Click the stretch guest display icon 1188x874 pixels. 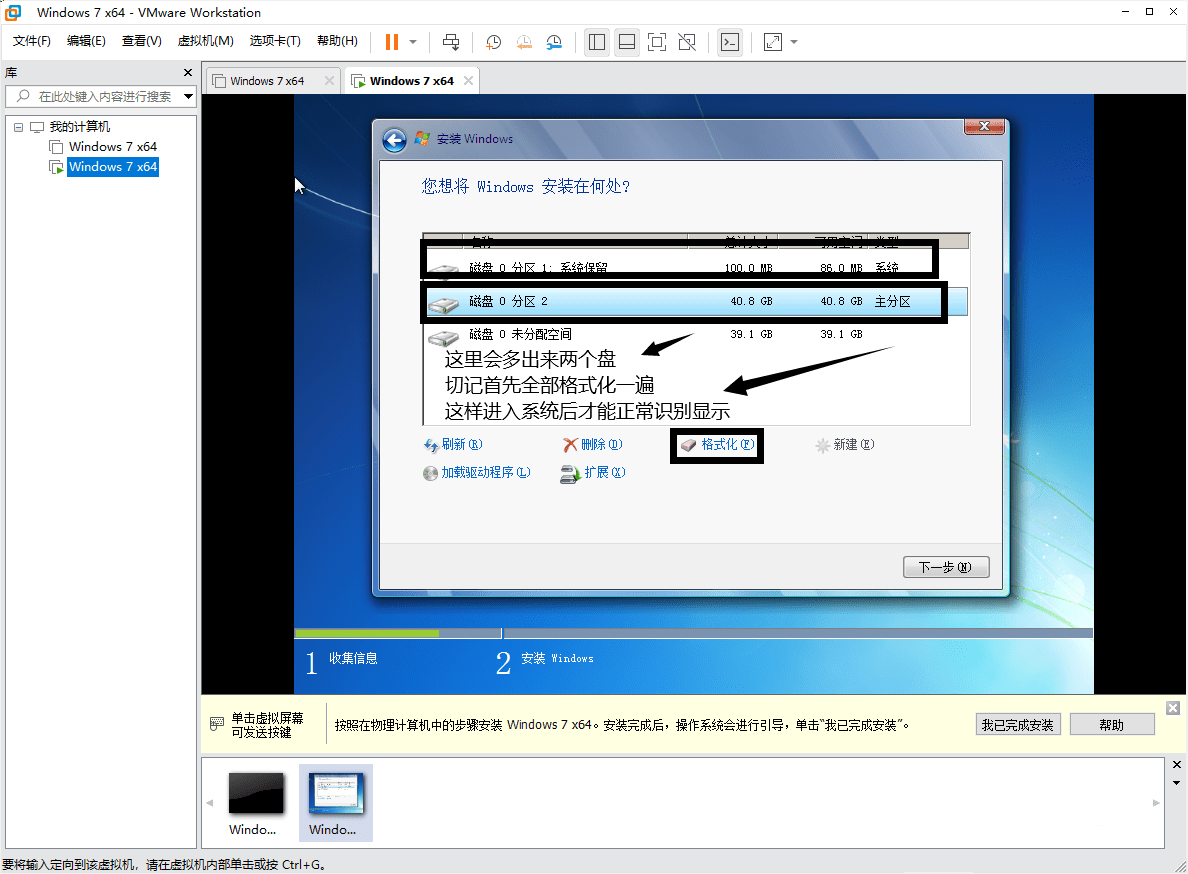pyautogui.click(x=773, y=42)
